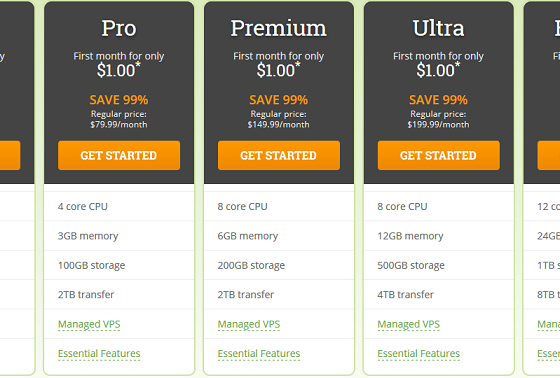Screen dimensions: 560x378
Task: Click the SAVE 99% label under Premium
Action: [x=279, y=100]
